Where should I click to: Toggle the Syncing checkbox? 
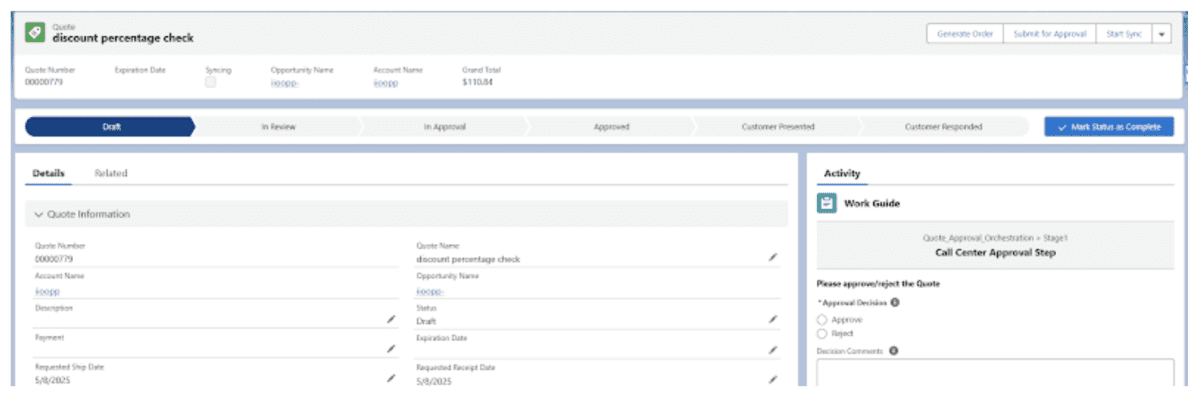pyautogui.click(x=210, y=83)
